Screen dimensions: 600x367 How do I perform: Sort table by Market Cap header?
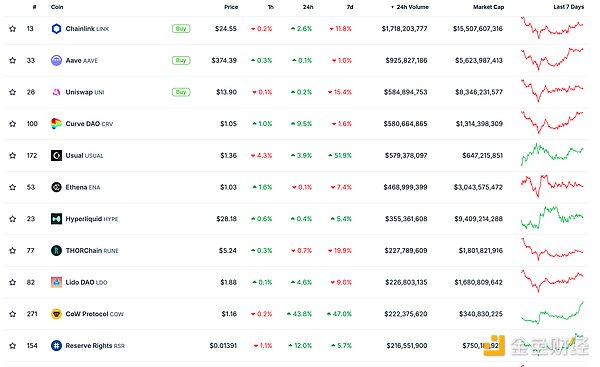point(488,7)
